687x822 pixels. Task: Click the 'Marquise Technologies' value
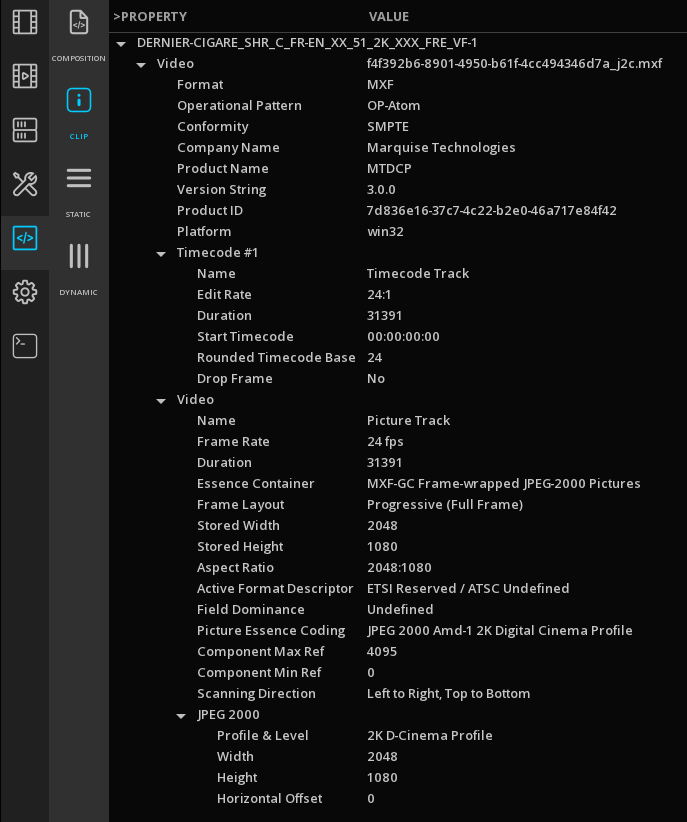(441, 148)
